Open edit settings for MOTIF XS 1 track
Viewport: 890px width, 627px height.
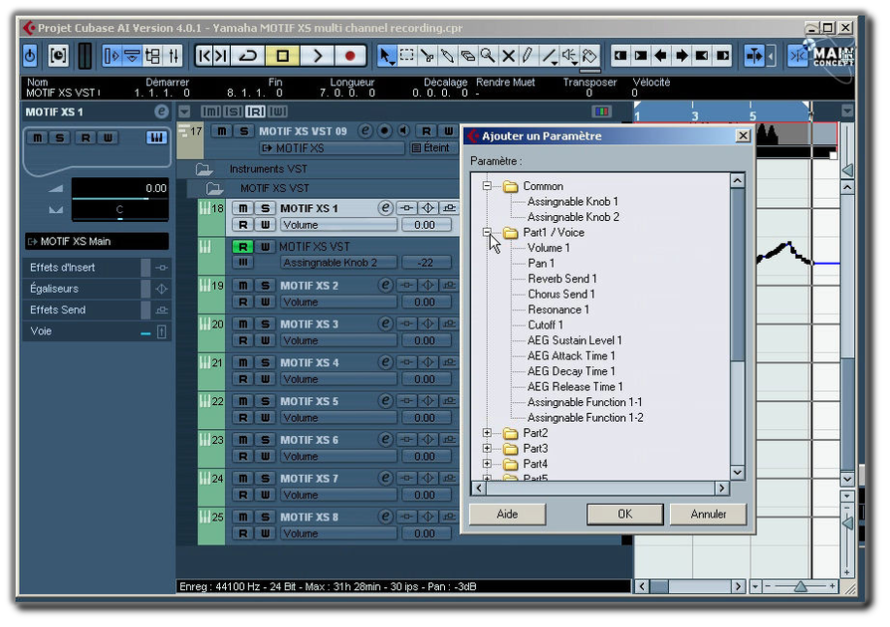[x=385, y=208]
